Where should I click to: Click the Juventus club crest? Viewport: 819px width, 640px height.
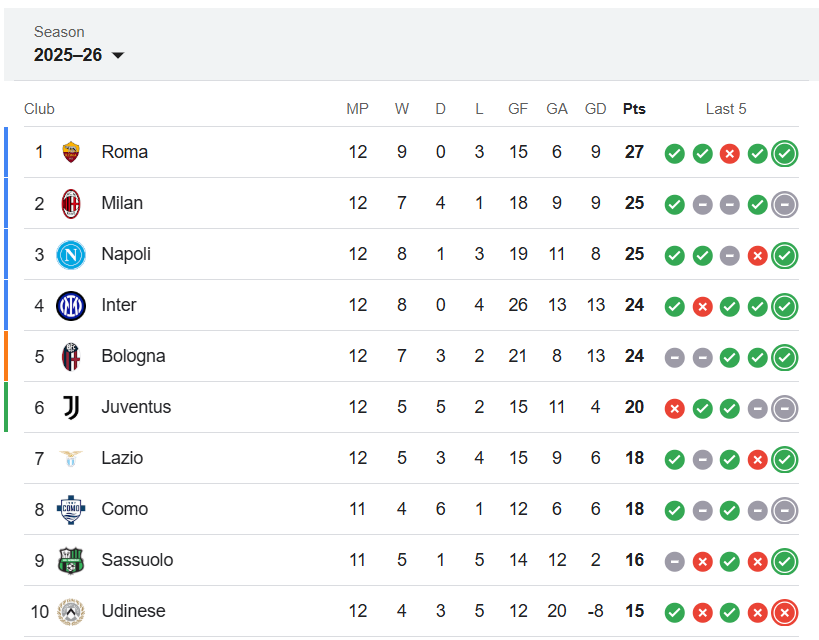click(71, 407)
